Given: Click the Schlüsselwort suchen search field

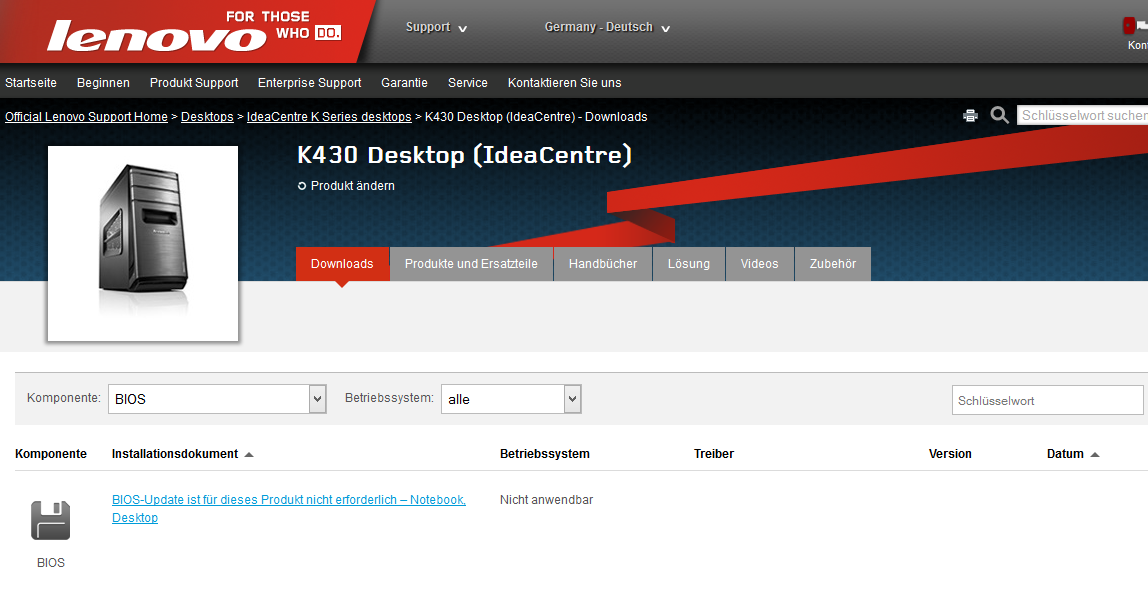Looking at the screenshot, I should [x=1082, y=115].
